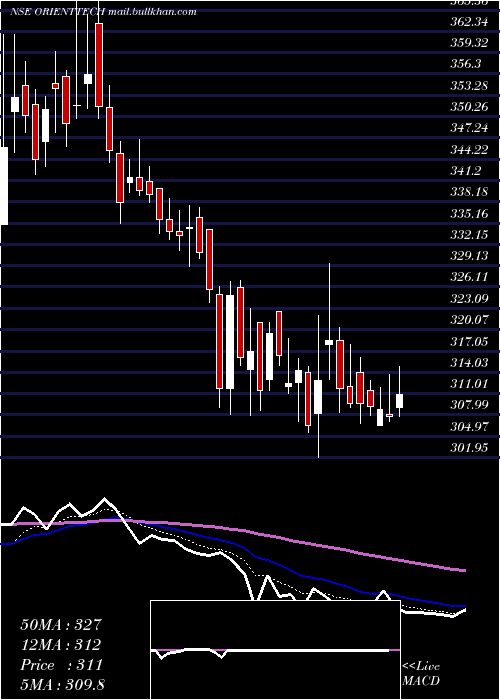
Task: Click the 326.11 price axis label
Action: click(469, 277)
